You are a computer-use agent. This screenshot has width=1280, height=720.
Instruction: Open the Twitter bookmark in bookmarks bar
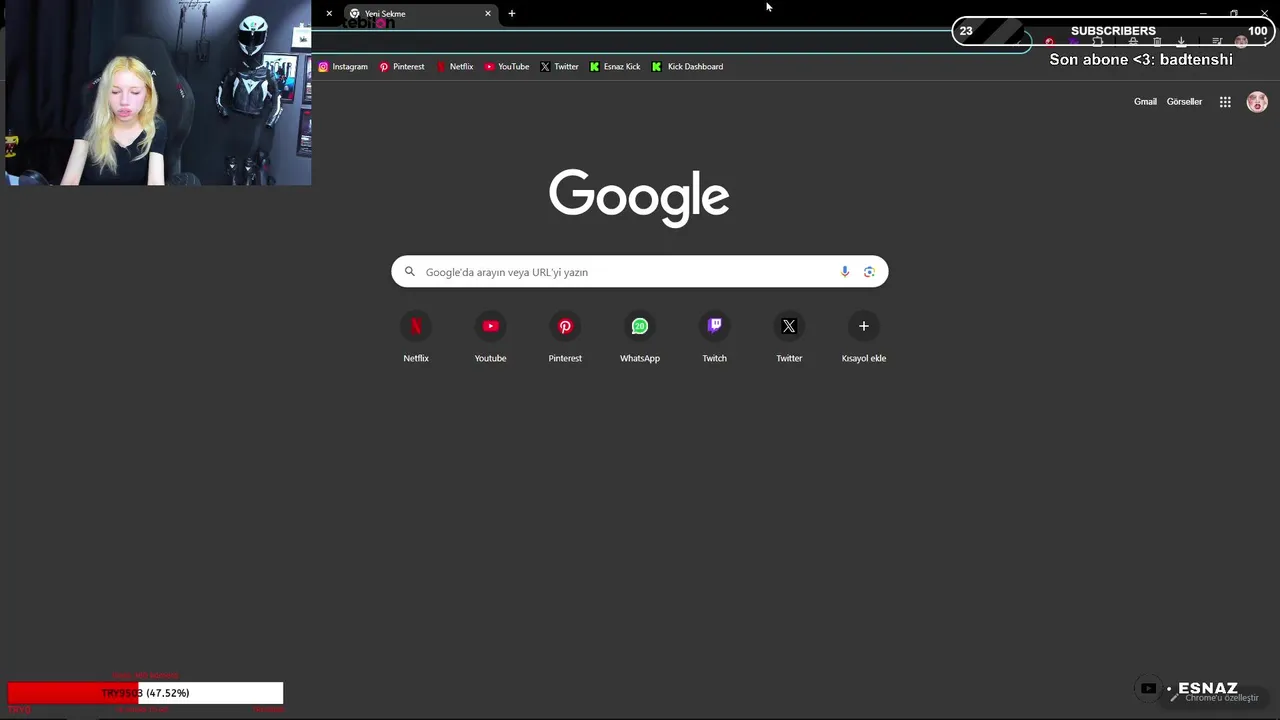[x=559, y=67]
